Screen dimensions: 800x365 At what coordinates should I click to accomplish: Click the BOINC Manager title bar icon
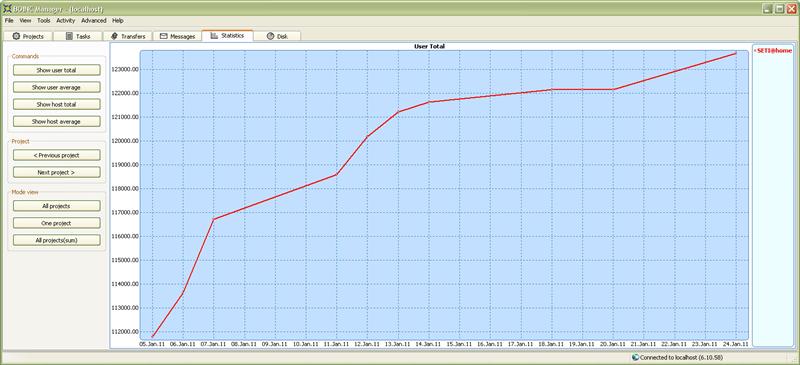[7, 9]
